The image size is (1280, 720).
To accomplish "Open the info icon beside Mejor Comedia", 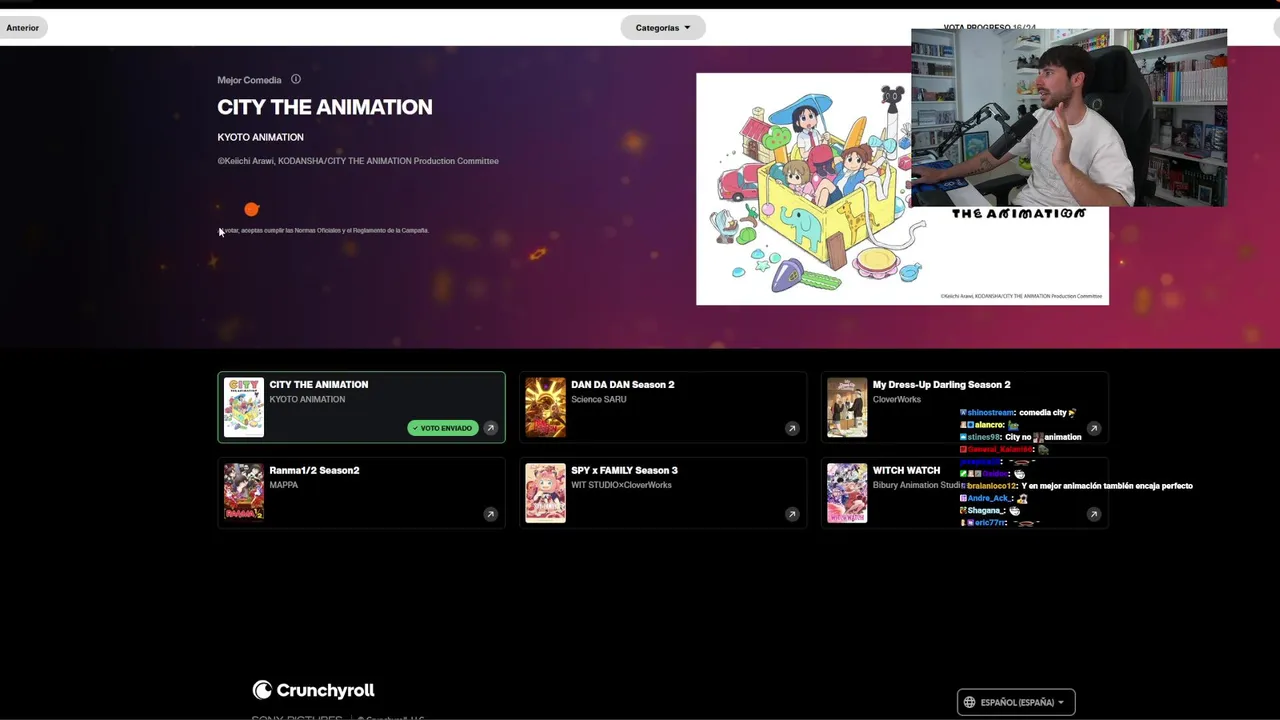I will (295, 79).
